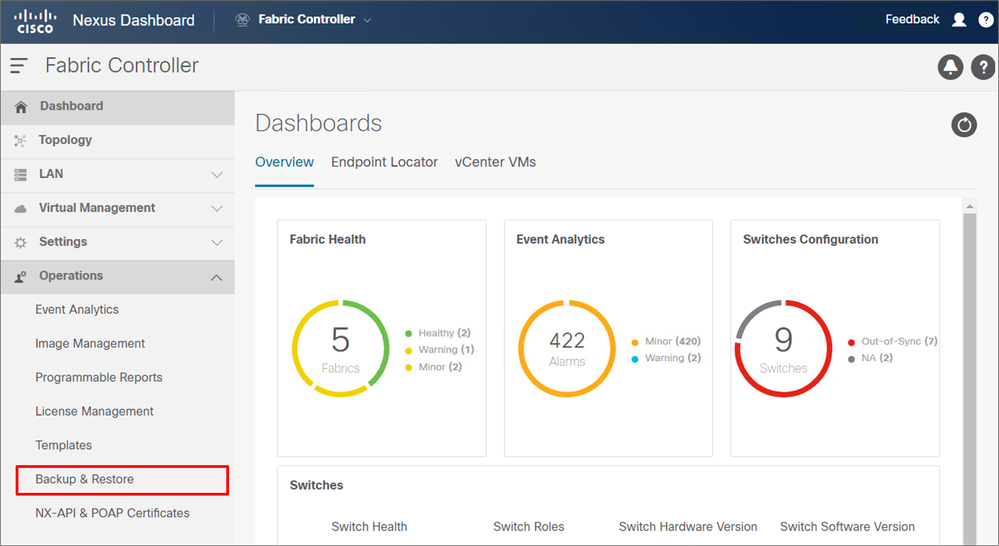Open the Feedback link
The image size is (999, 546).
point(912,19)
